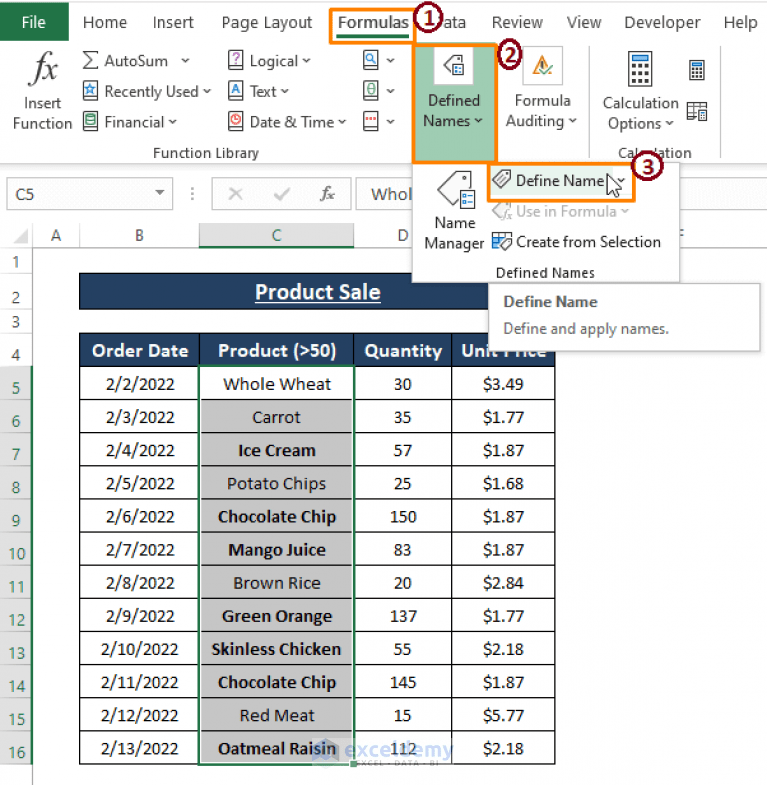Click the formula bar text field

(x=385, y=194)
